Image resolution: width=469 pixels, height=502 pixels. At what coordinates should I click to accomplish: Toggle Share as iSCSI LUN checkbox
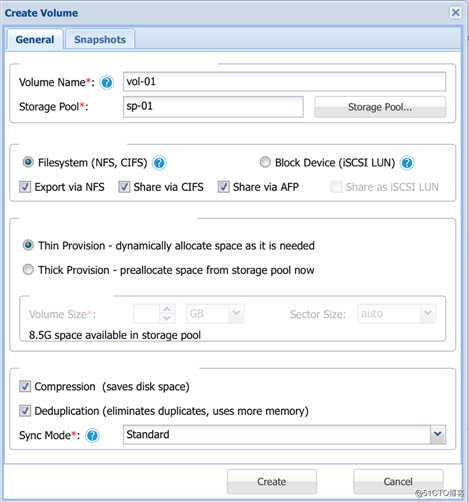[x=336, y=187]
